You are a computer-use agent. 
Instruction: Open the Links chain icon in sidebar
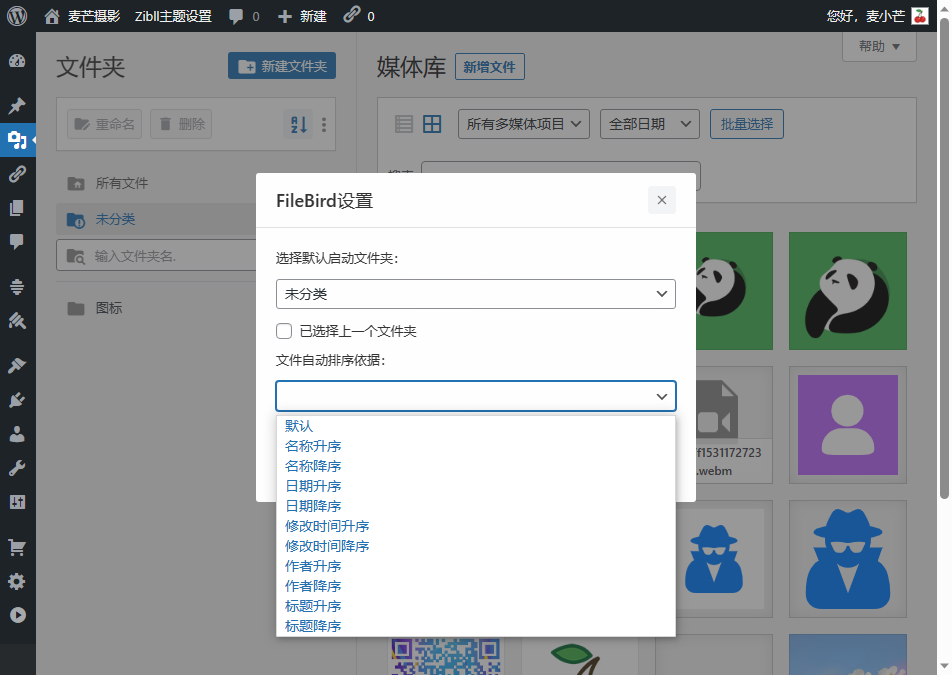point(17,174)
